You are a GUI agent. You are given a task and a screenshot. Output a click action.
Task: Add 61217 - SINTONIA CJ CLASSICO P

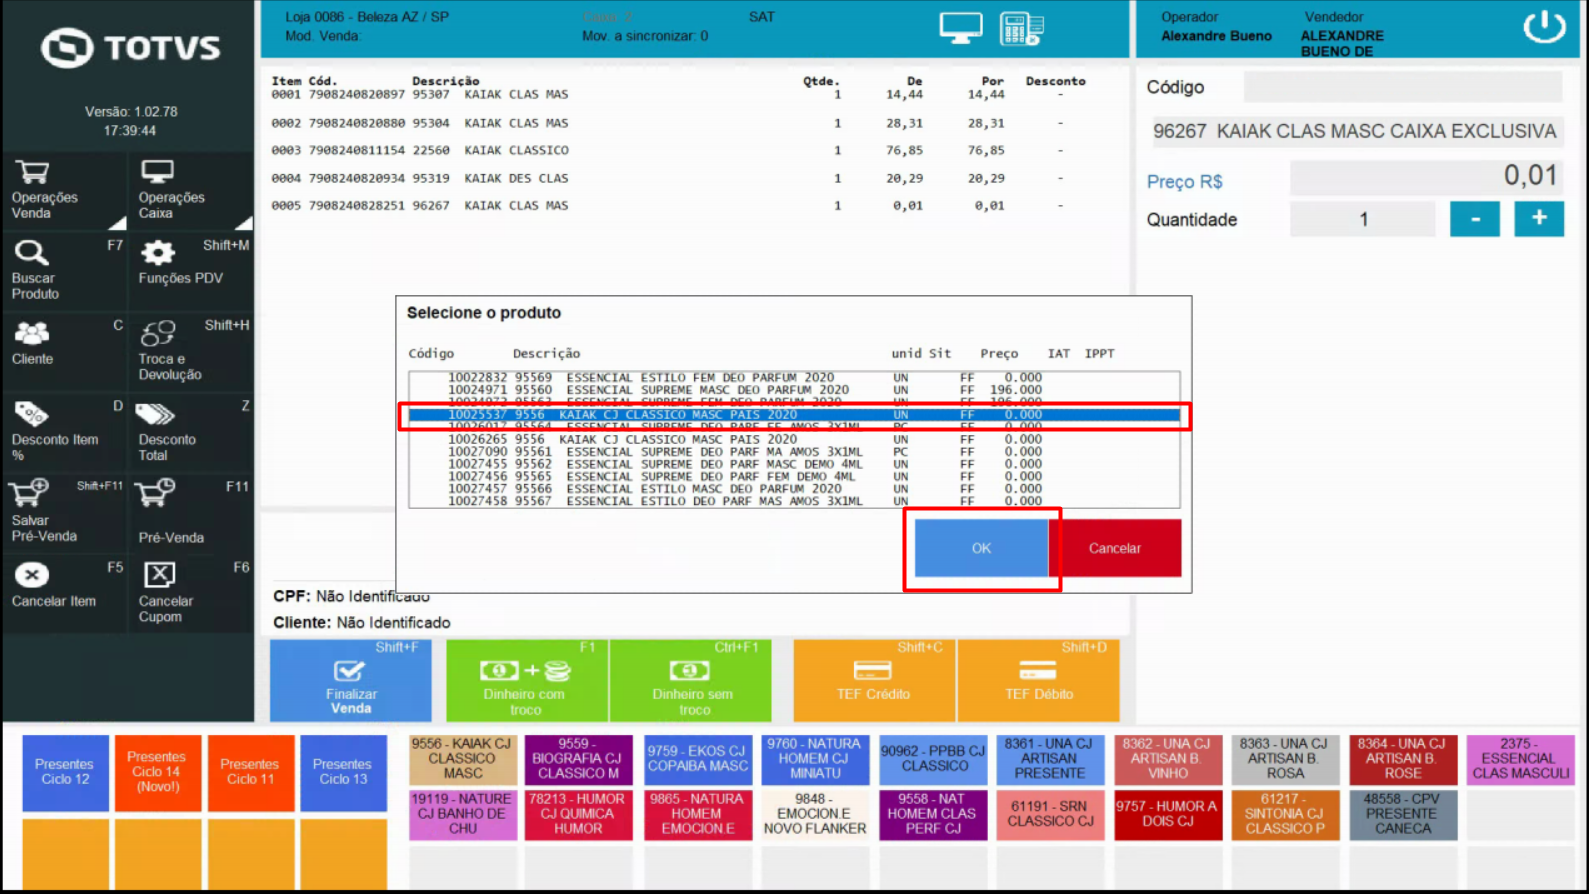1285,814
